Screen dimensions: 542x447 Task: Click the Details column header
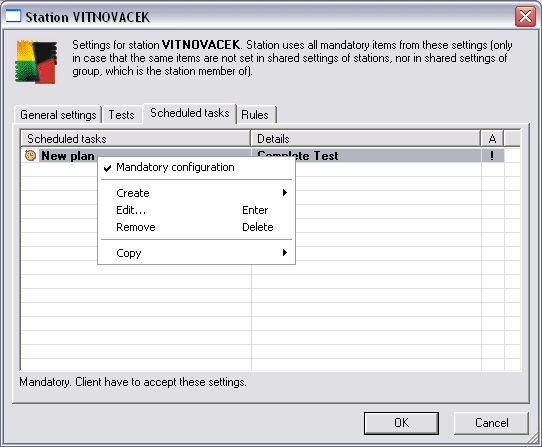click(x=366, y=139)
